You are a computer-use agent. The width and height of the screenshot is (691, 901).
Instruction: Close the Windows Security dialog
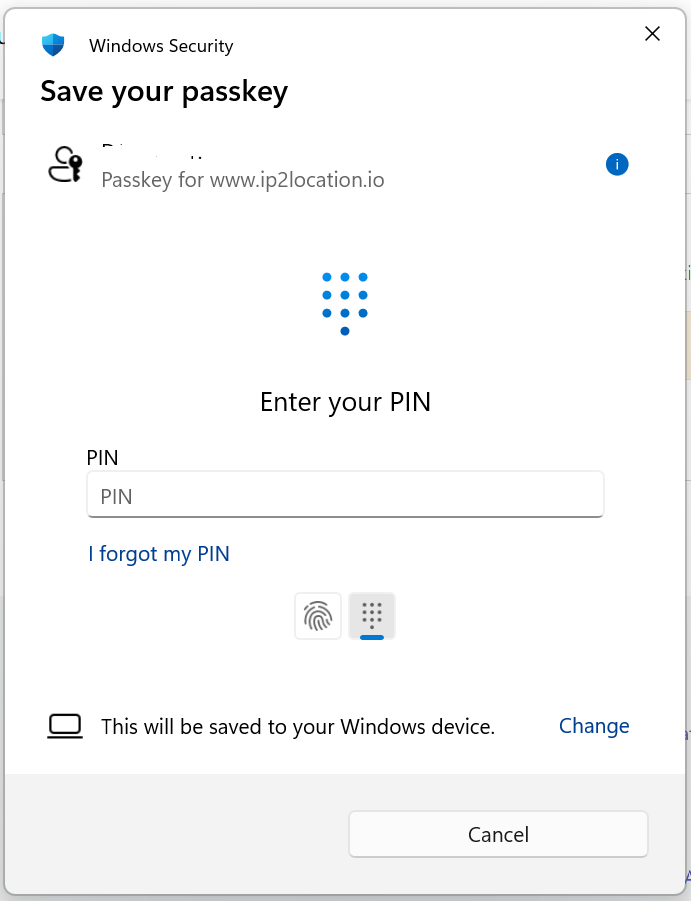652,34
